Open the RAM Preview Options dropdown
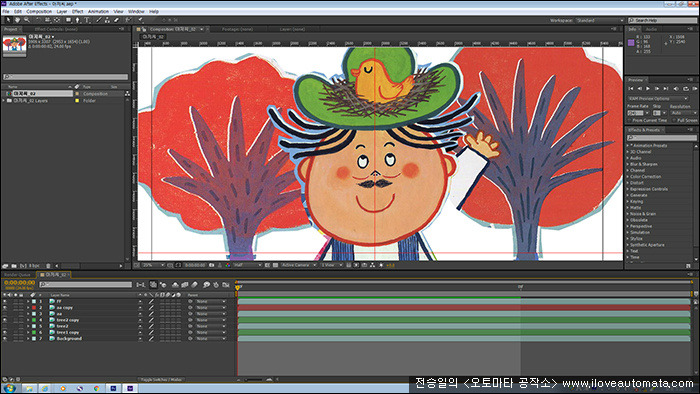 [658, 99]
